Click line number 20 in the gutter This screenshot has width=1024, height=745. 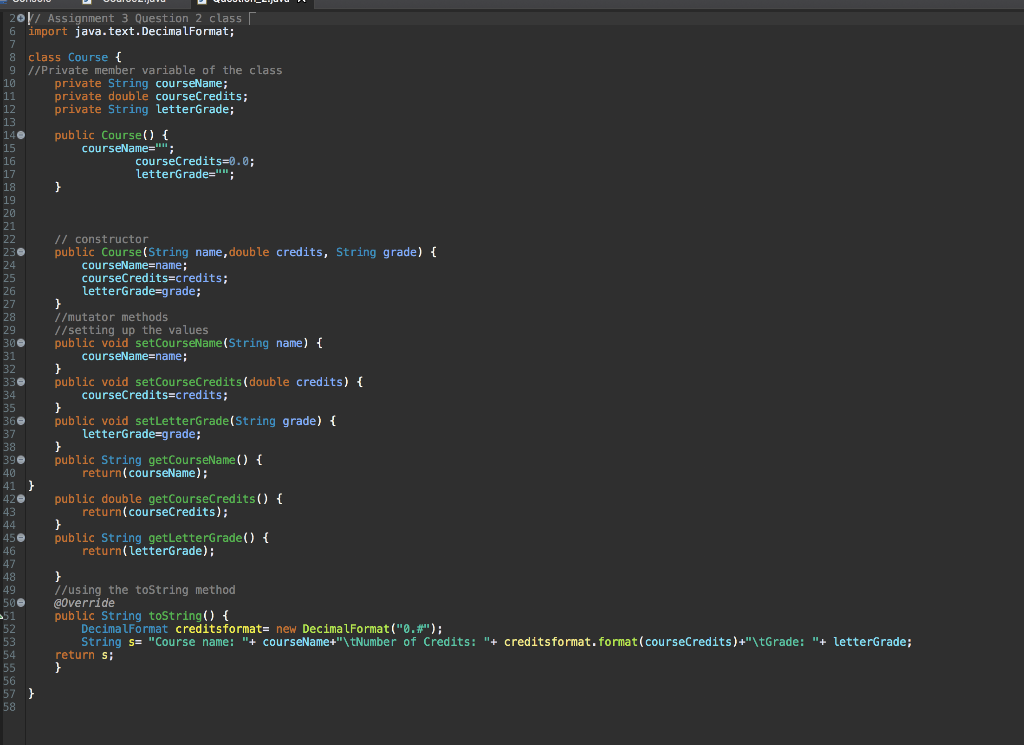click(x=9, y=213)
